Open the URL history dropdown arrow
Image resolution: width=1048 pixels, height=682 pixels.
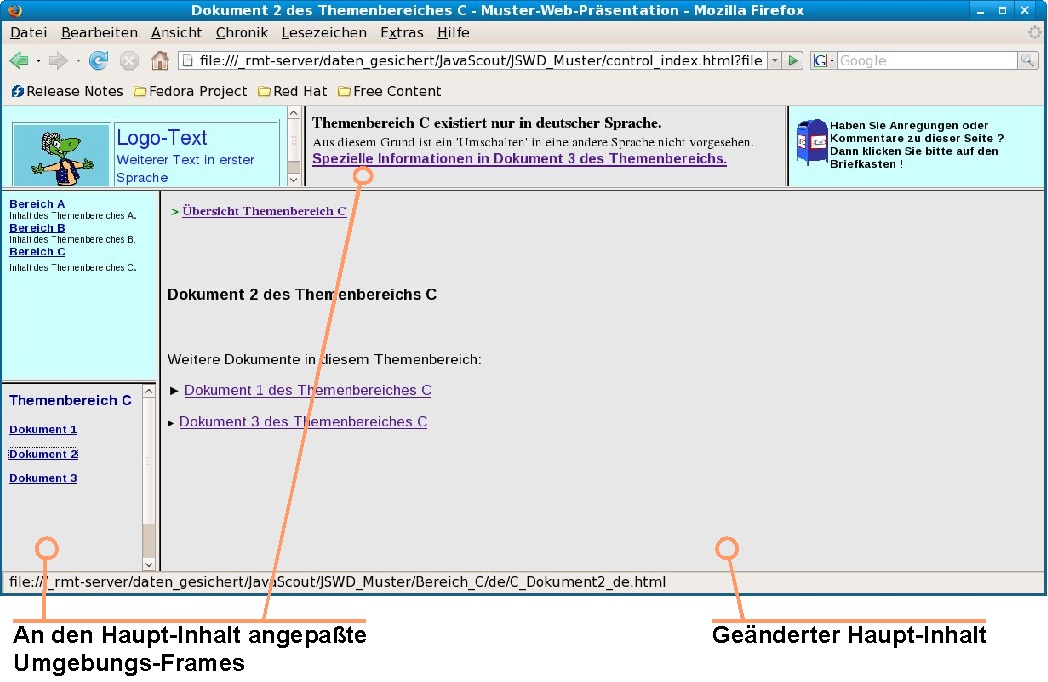click(774, 61)
